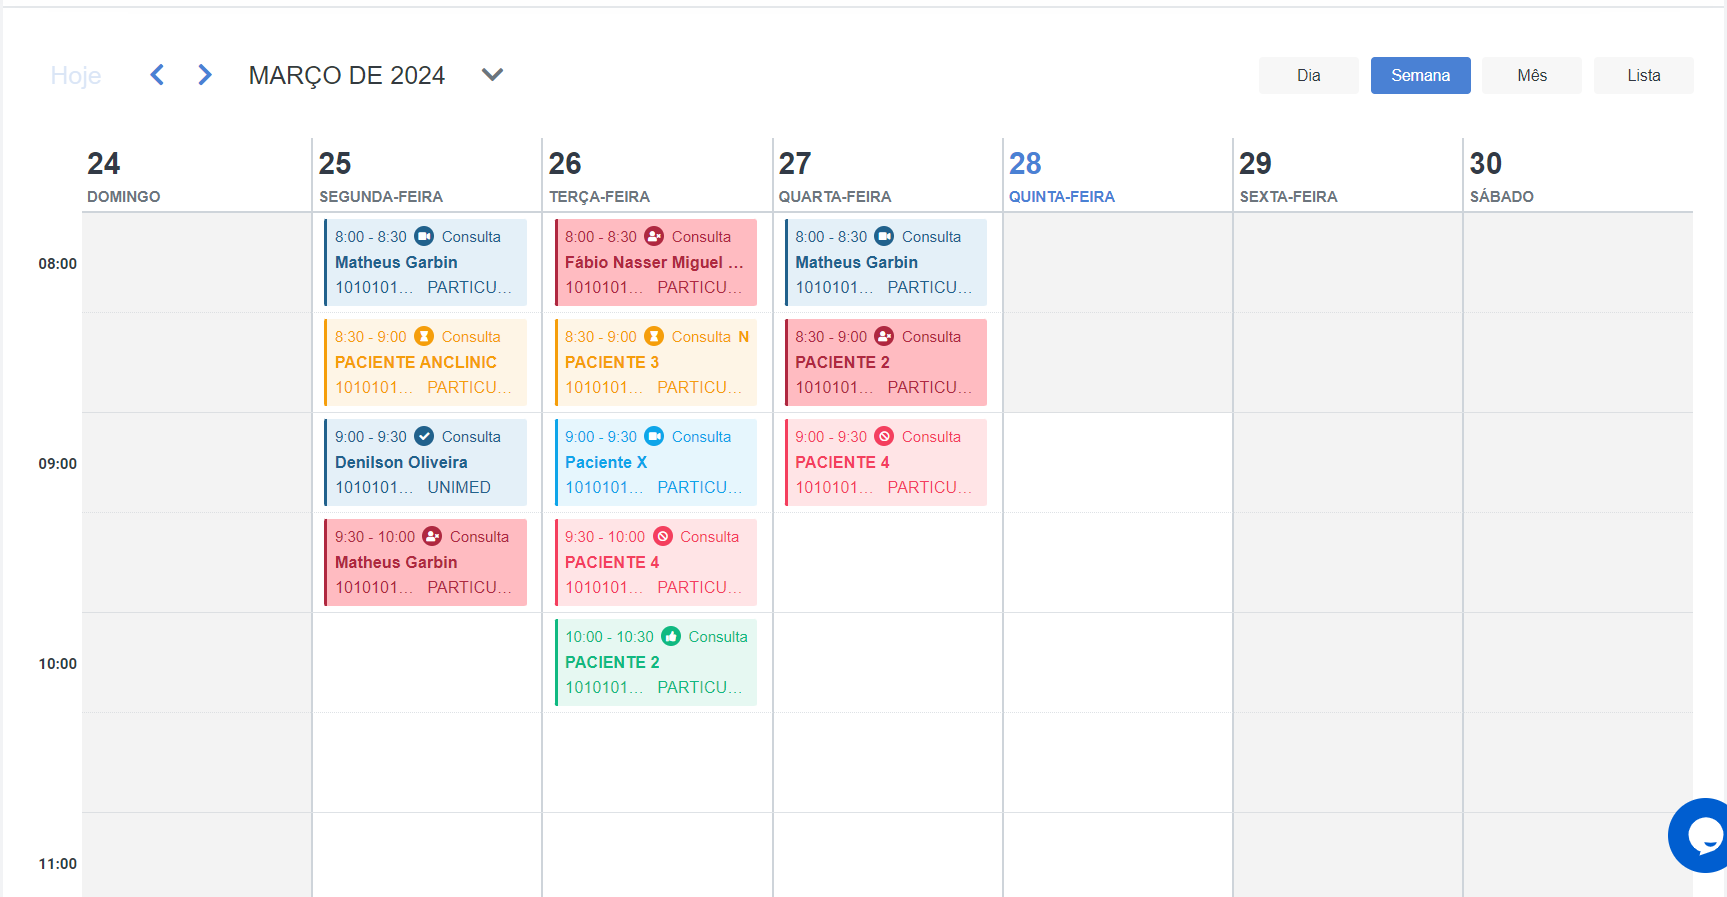This screenshot has height=897, width=1727.
Task: Click person icon on Wednesday 8:30 PACIENTE 2 appointment
Action: pos(884,336)
